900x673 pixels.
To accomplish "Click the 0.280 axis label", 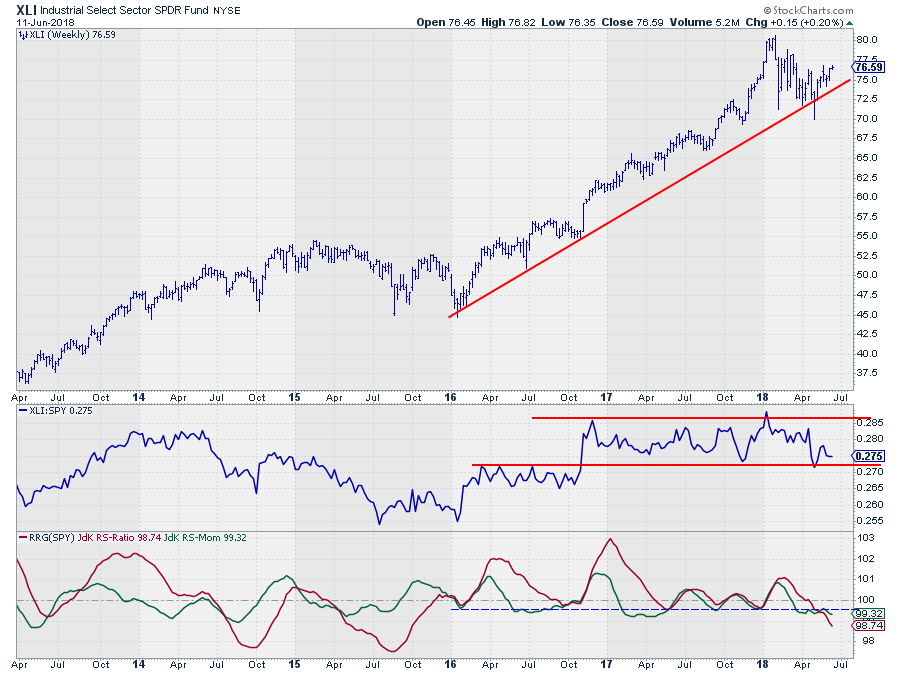I will pyautogui.click(x=869, y=439).
